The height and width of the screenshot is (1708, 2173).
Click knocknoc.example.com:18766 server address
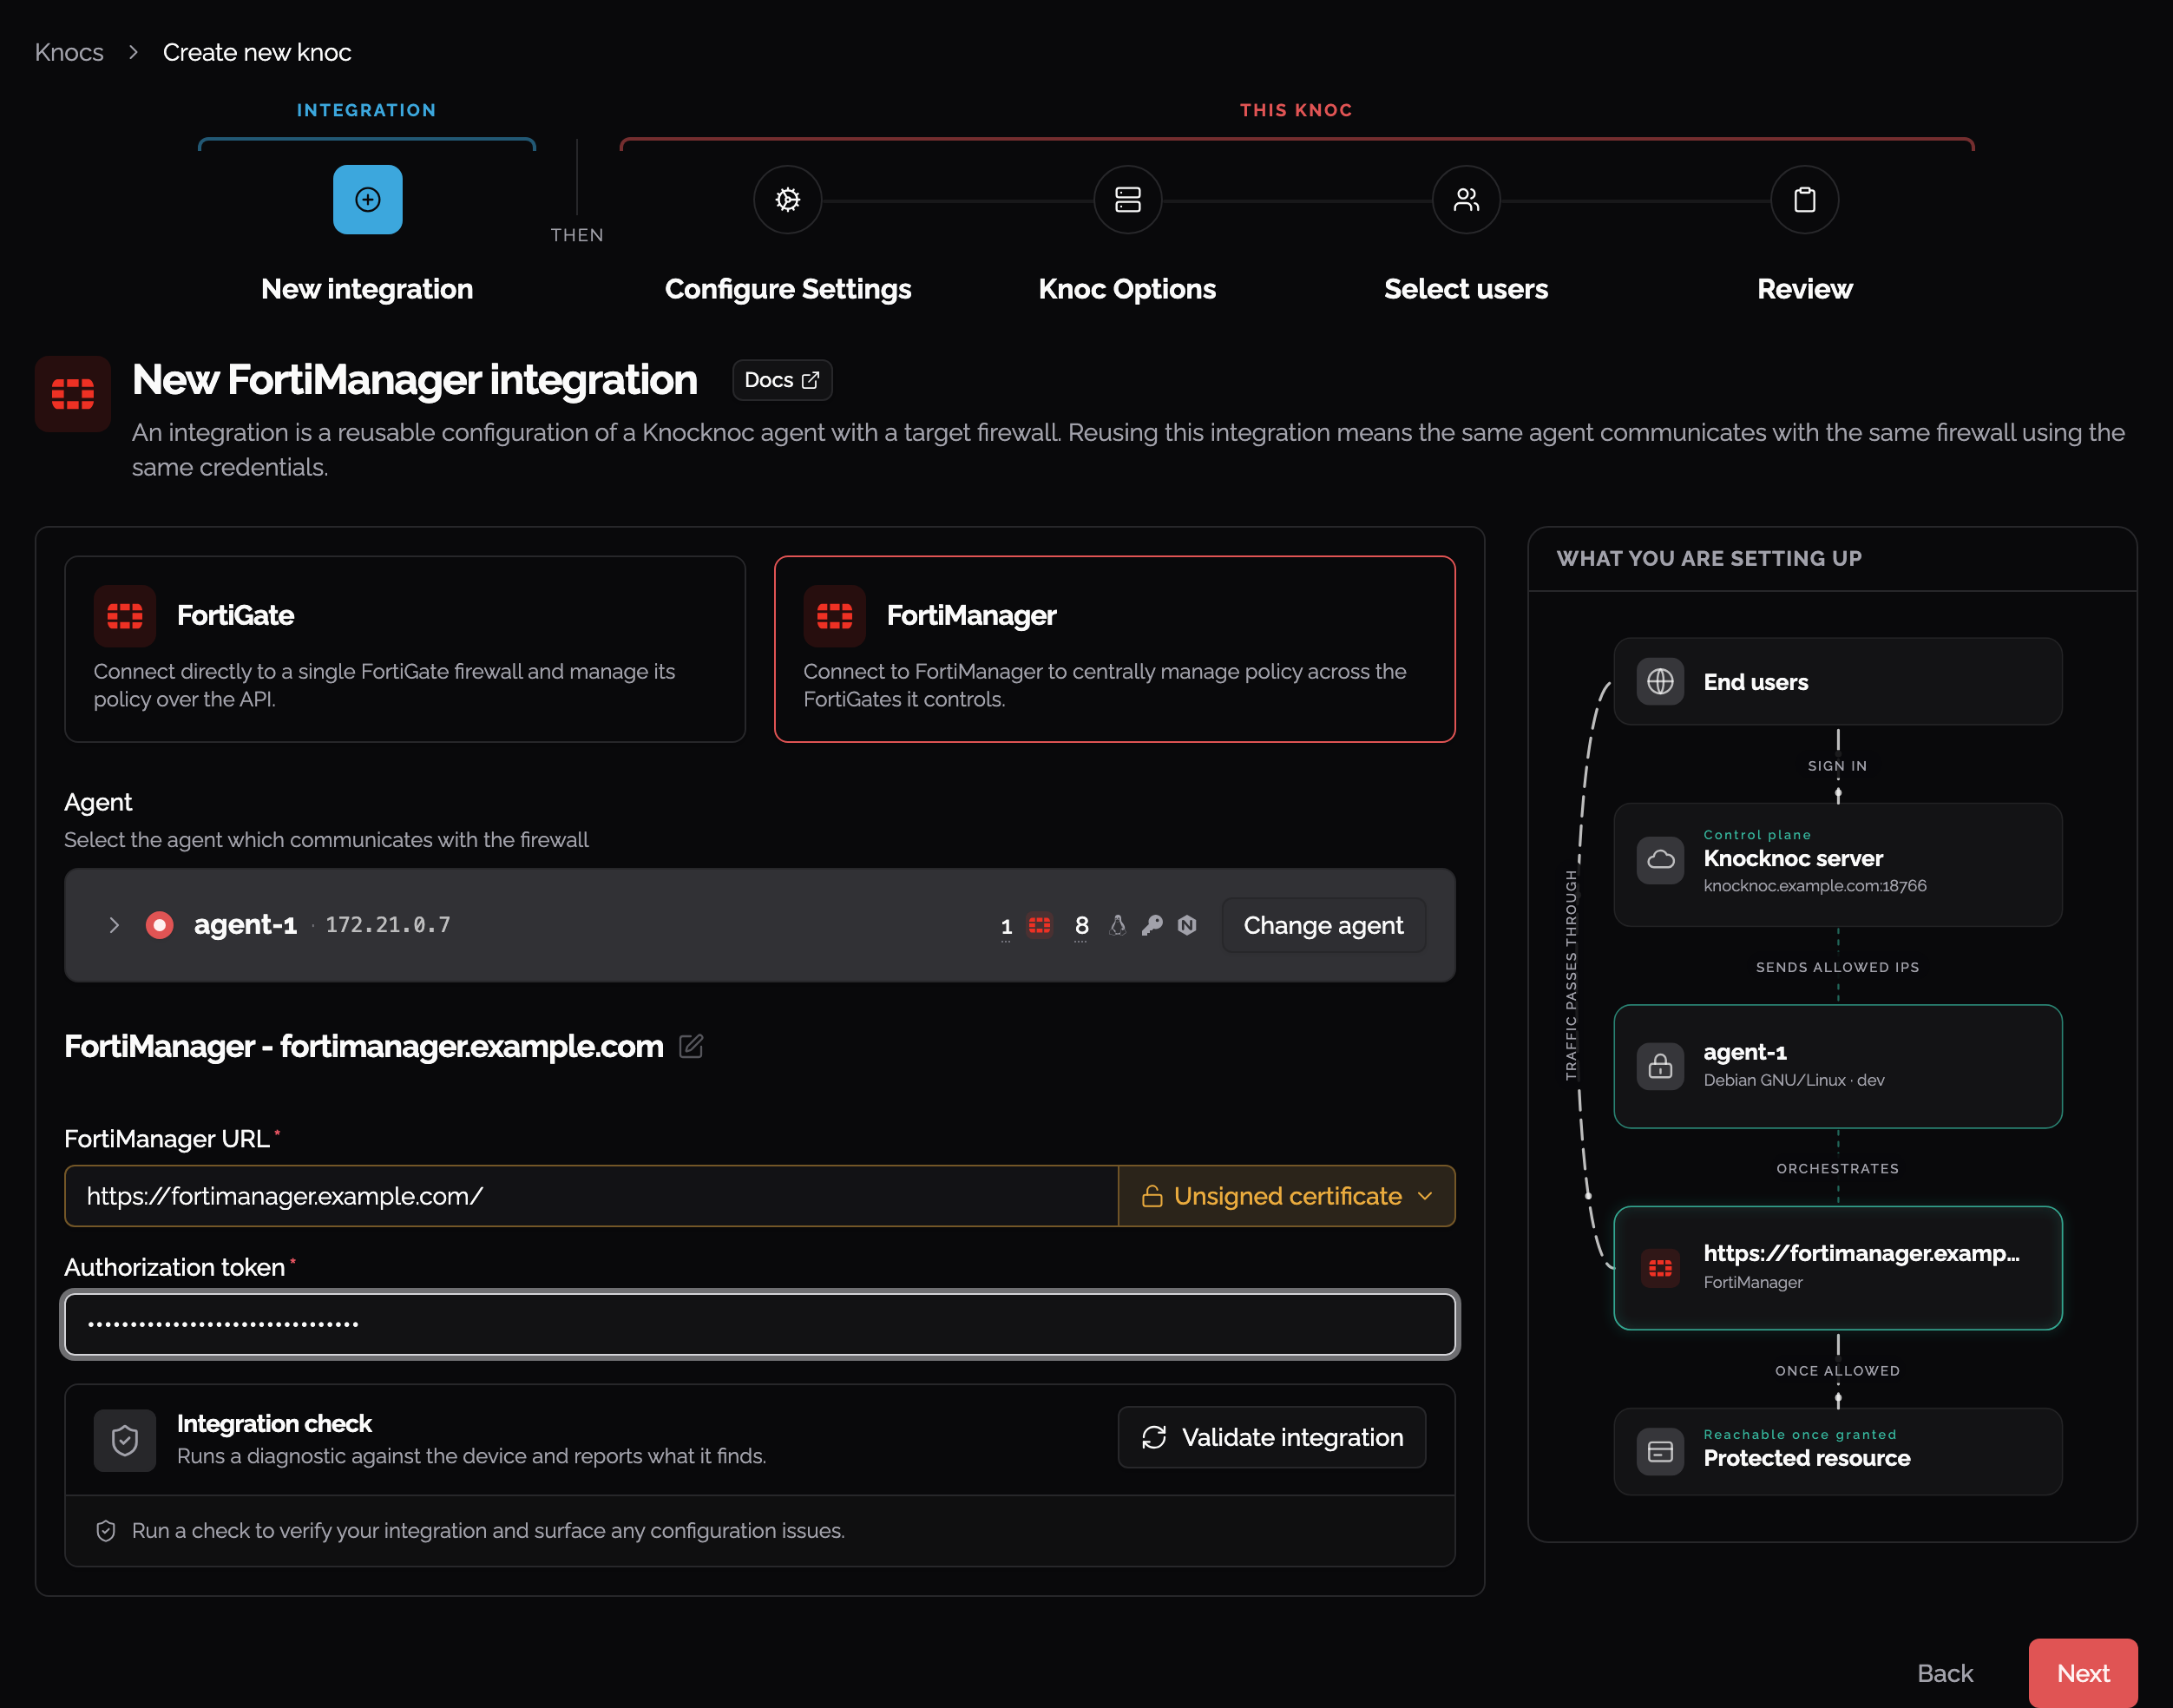coord(1814,885)
